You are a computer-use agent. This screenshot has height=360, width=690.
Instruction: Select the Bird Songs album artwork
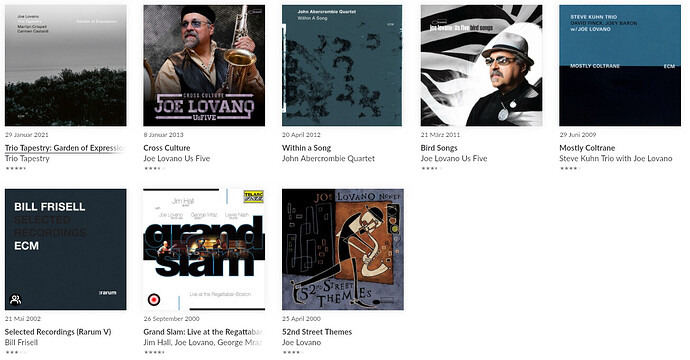click(x=481, y=66)
